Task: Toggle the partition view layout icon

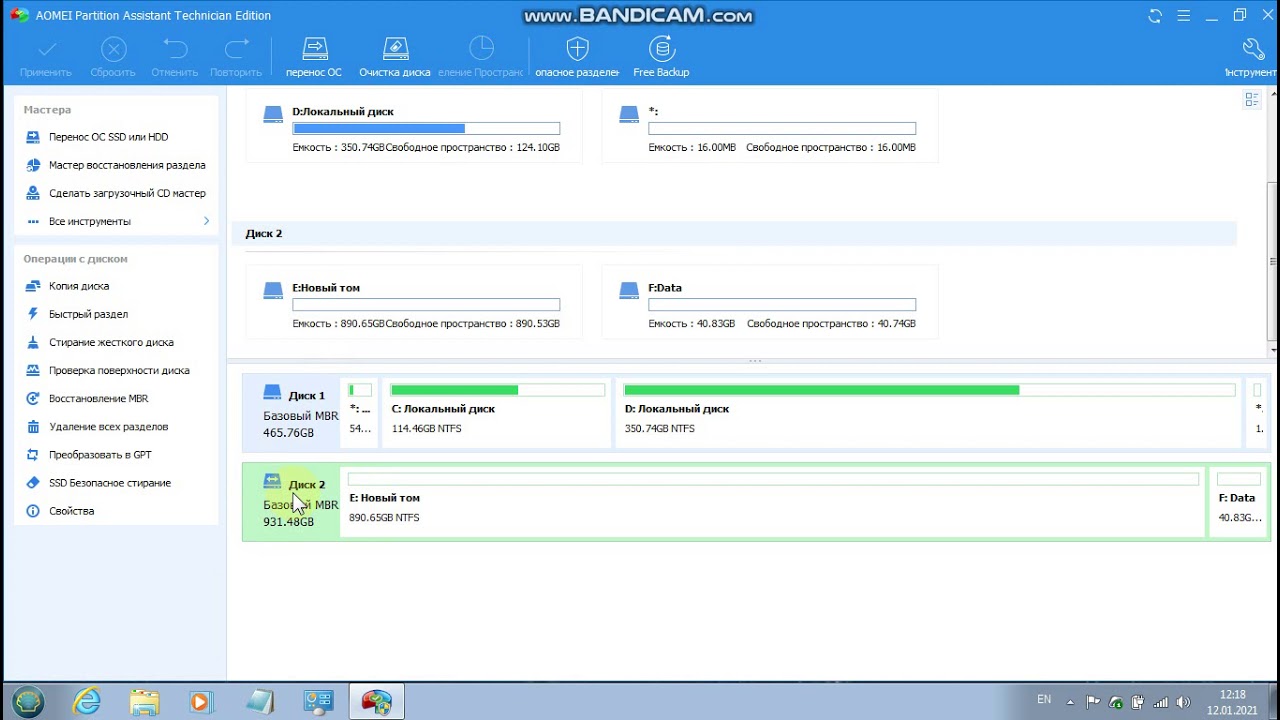Action: click(1251, 99)
